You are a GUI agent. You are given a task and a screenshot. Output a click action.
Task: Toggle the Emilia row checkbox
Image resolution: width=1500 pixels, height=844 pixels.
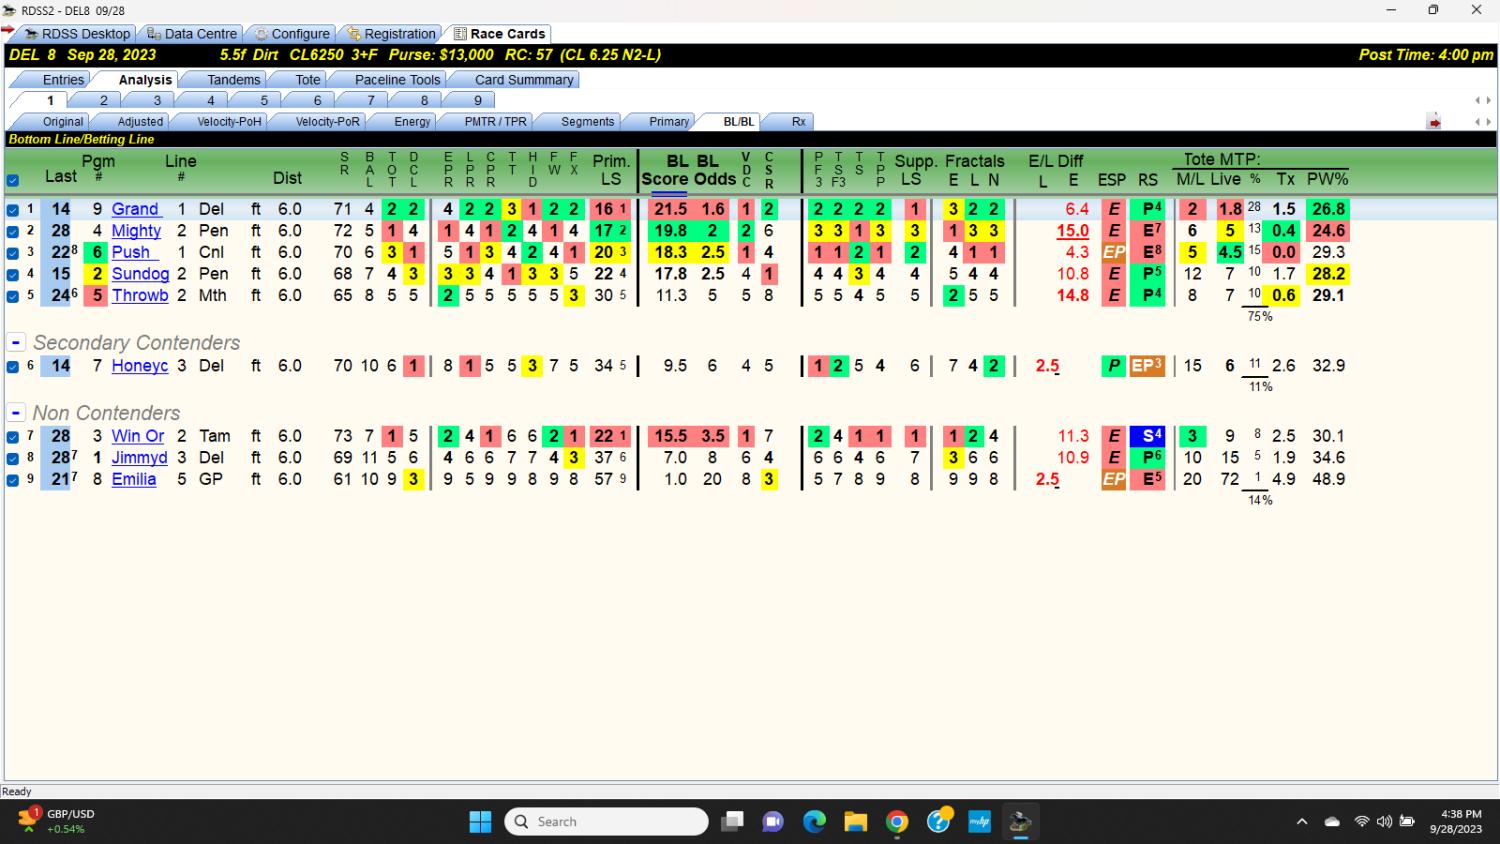(13, 480)
